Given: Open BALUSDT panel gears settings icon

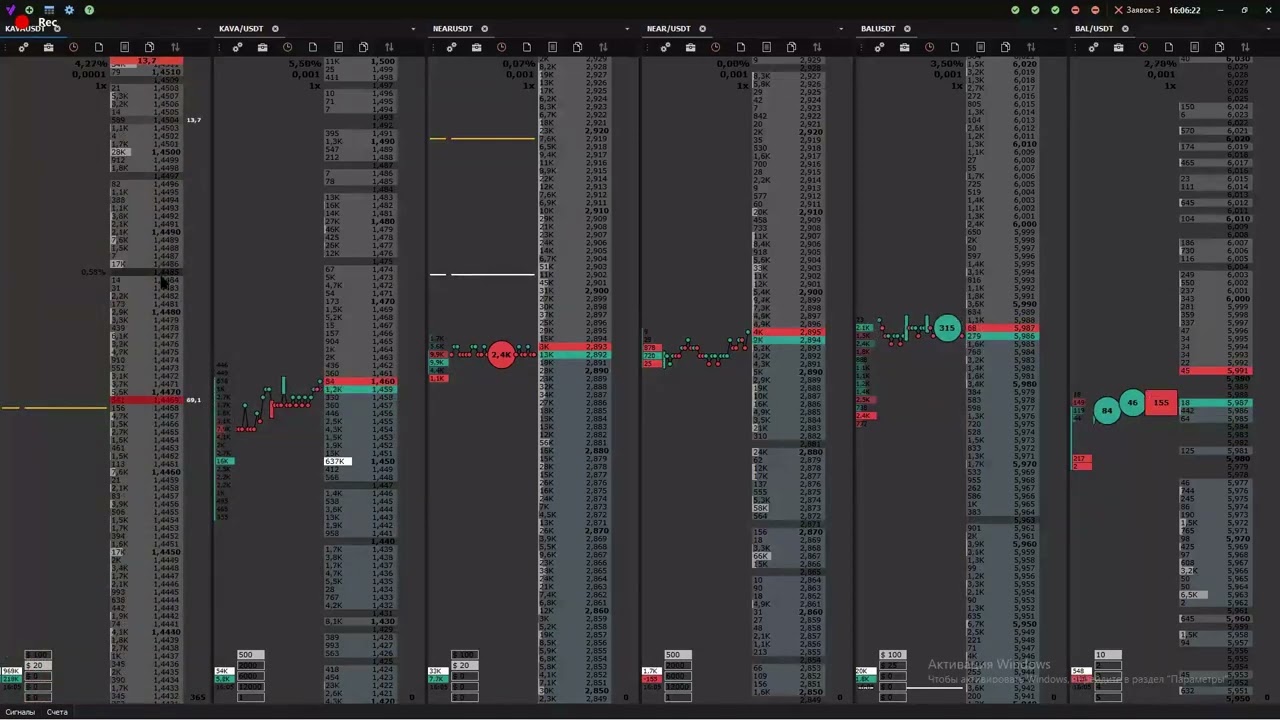Looking at the screenshot, I should (879, 47).
